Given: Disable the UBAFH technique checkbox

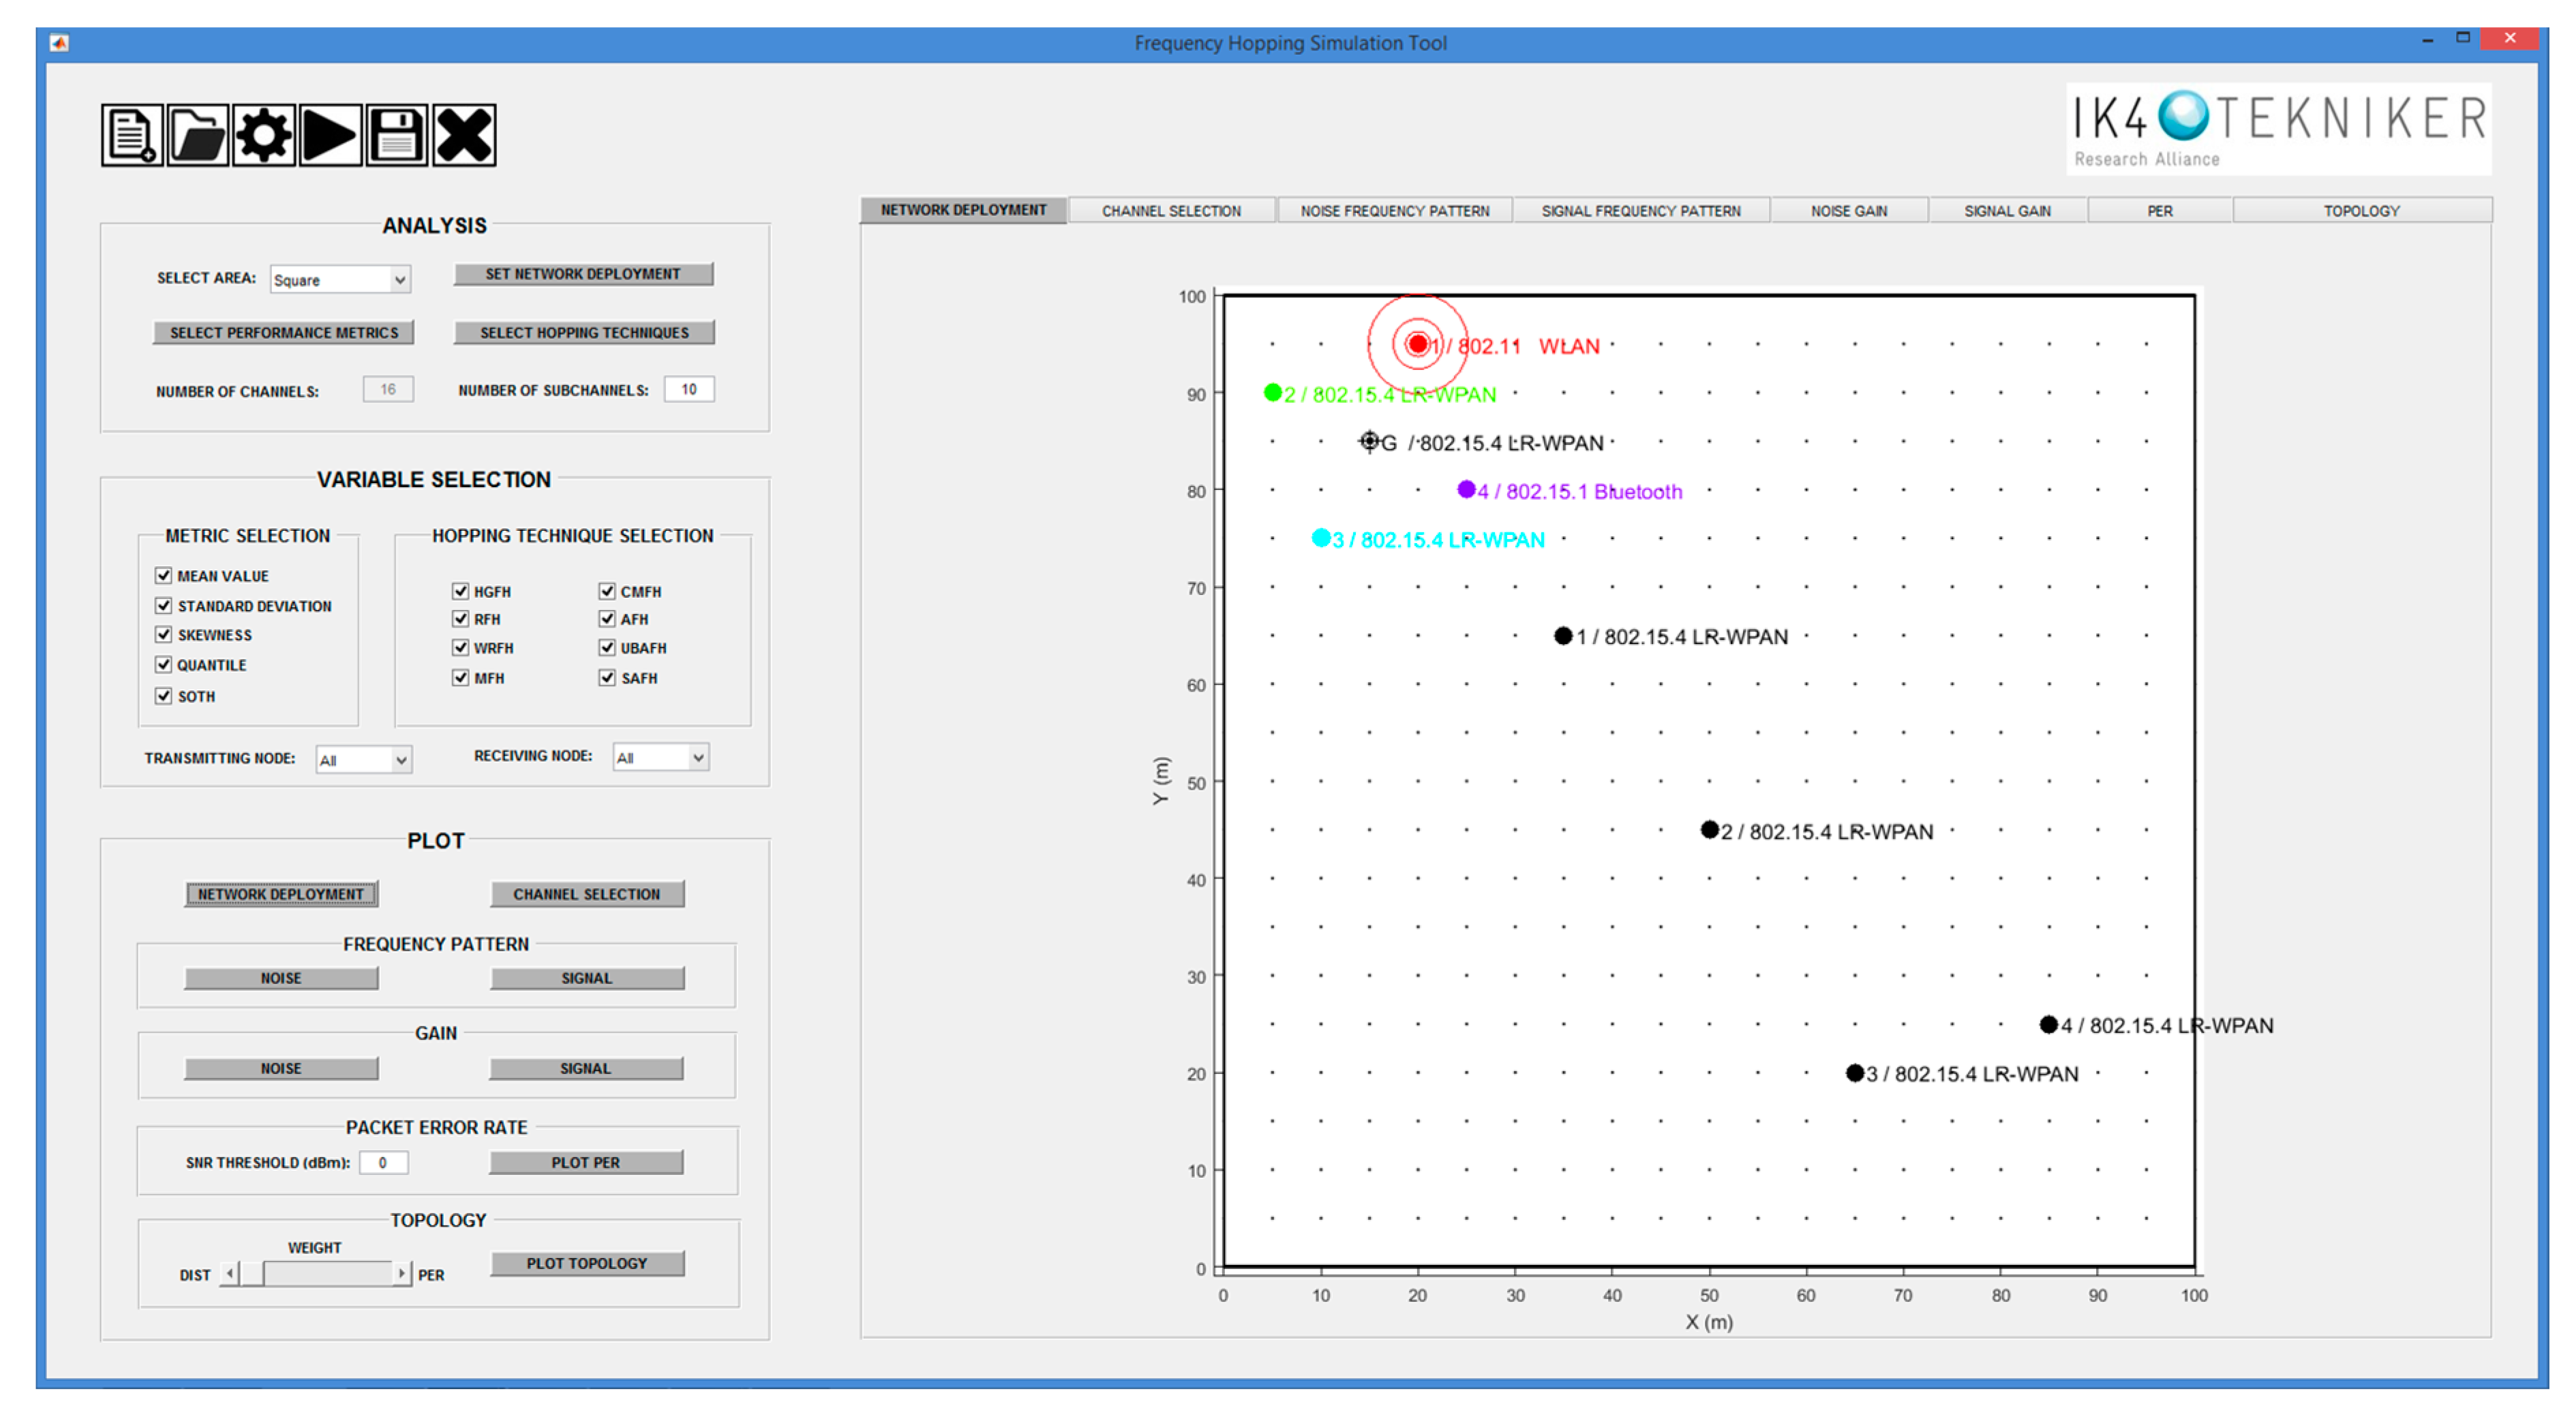Looking at the screenshot, I should 607,647.
